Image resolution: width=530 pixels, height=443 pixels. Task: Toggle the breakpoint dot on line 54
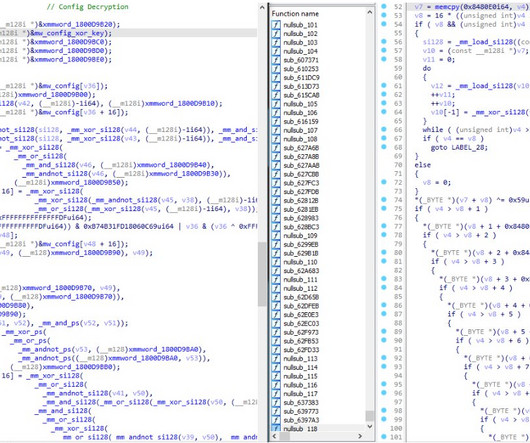[x=384, y=24]
